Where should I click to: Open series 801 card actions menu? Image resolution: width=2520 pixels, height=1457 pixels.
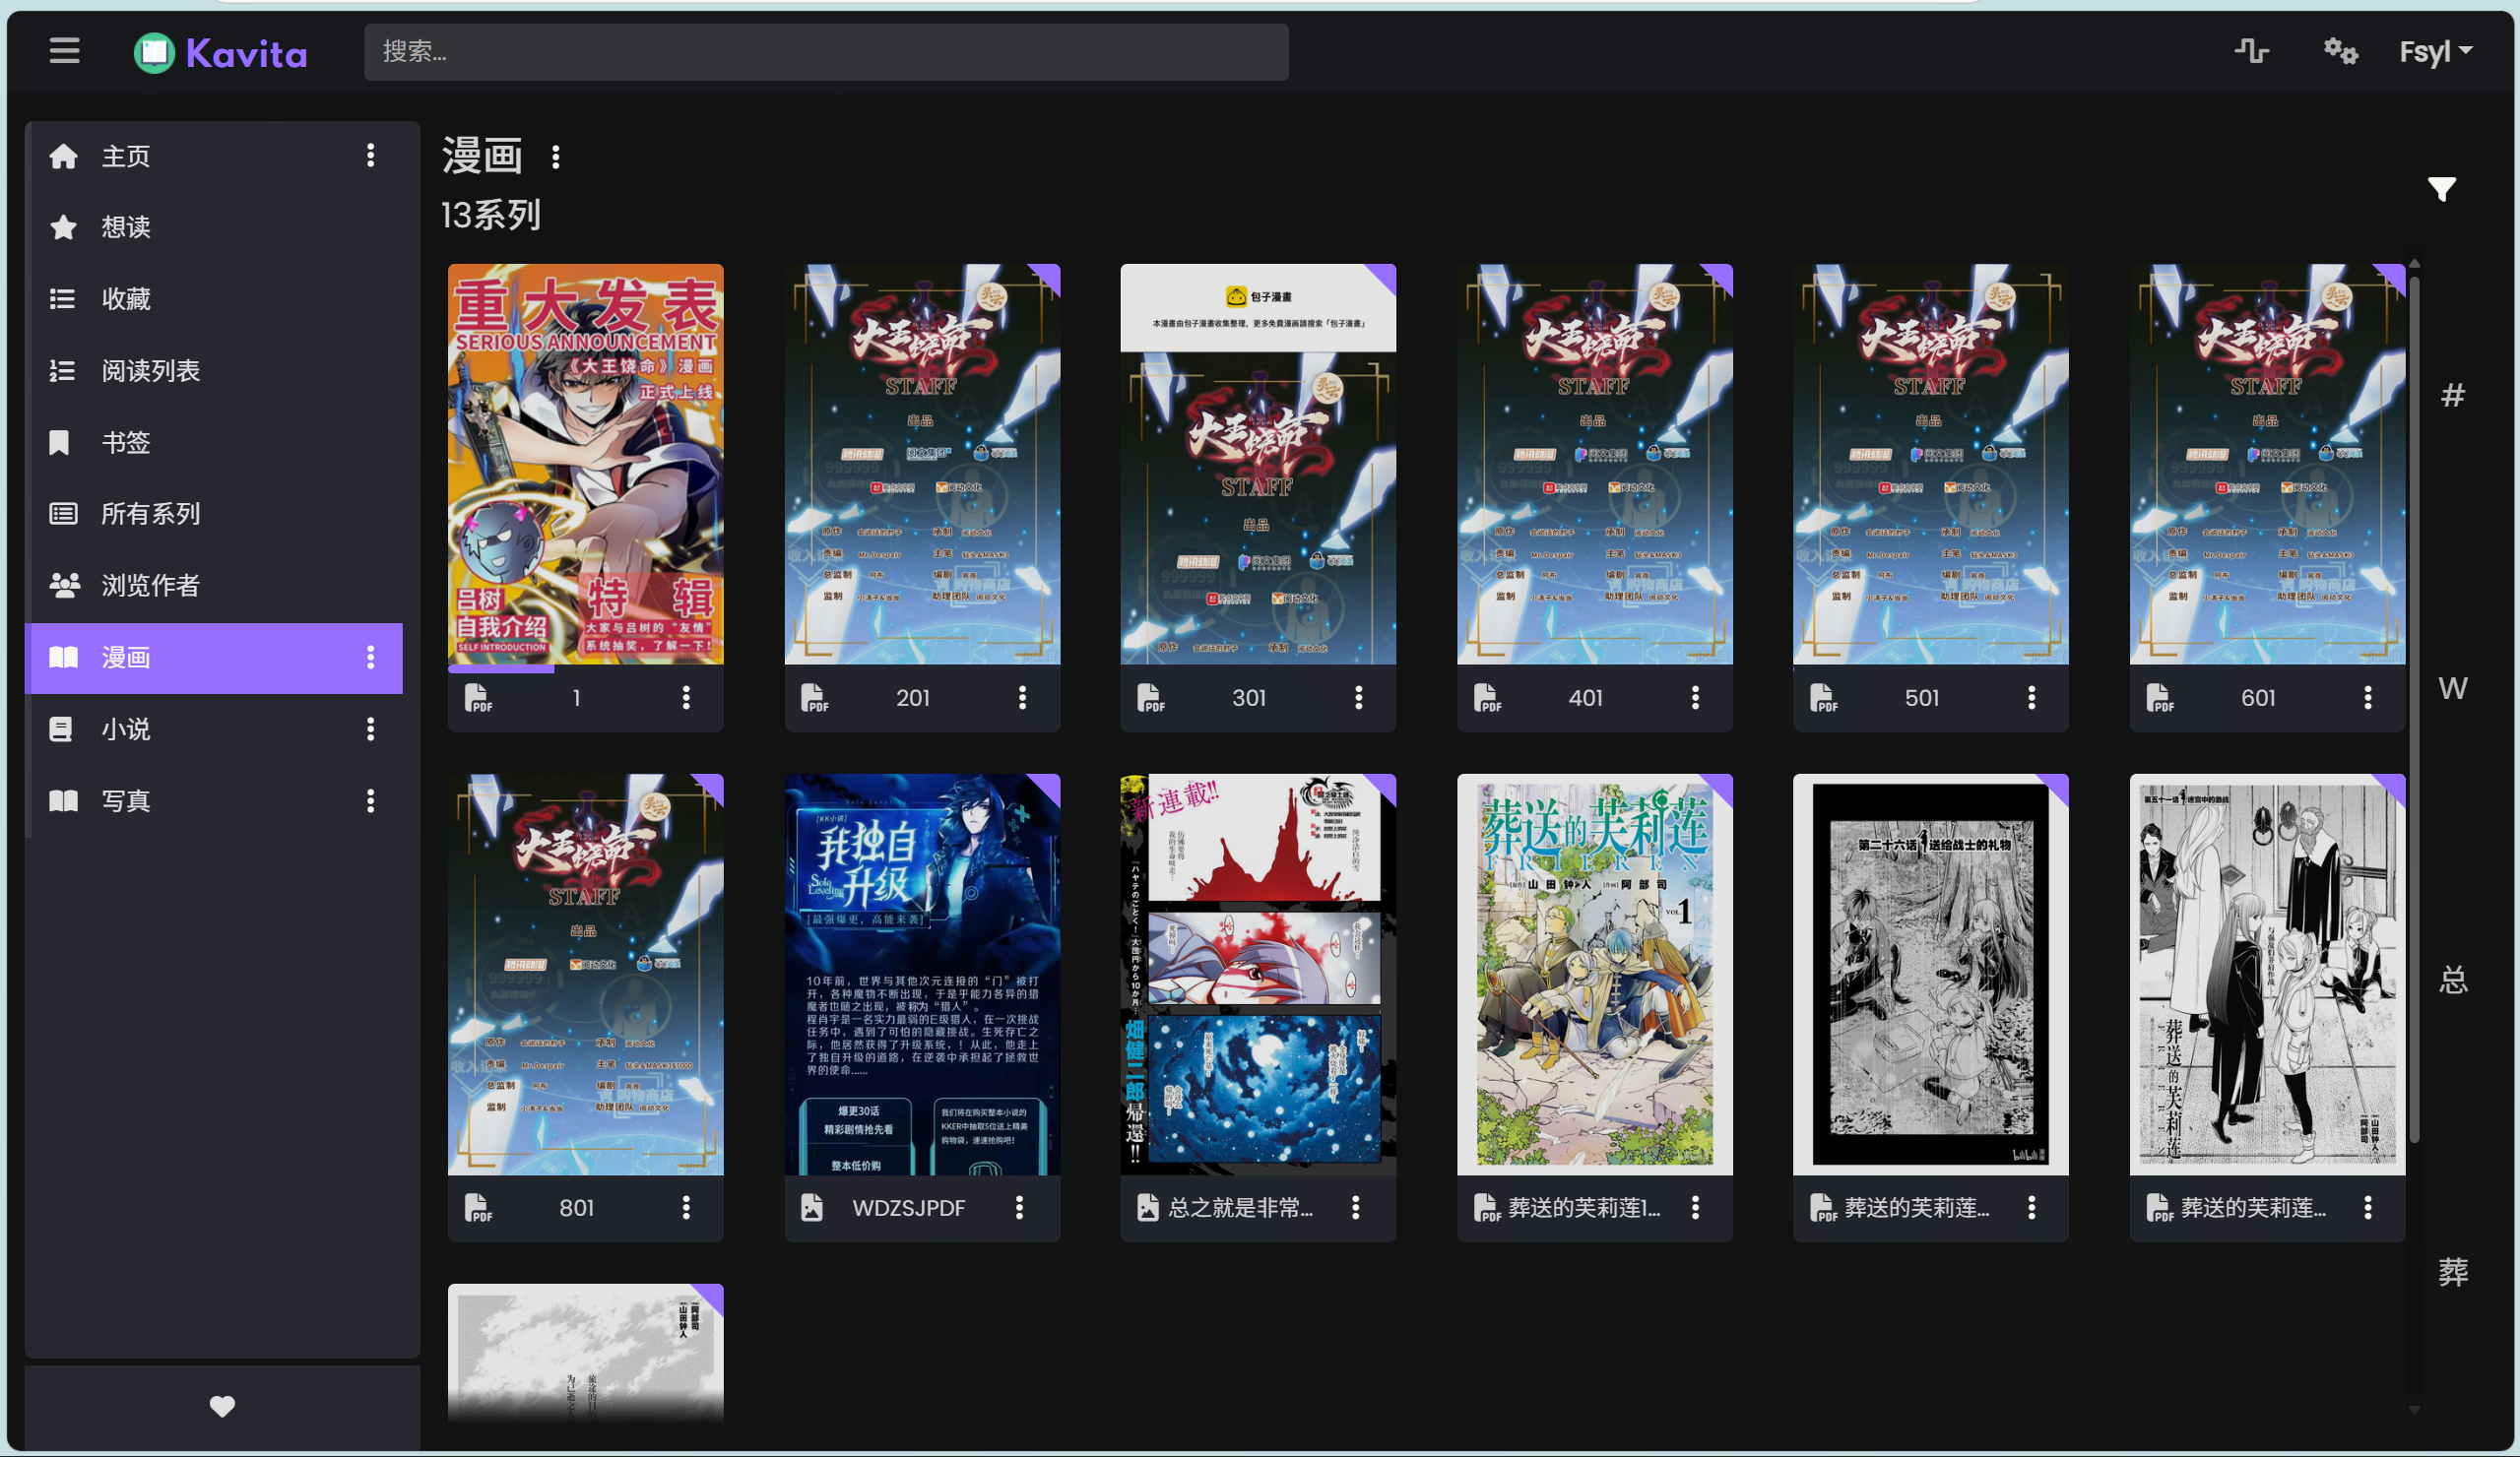pos(686,1208)
